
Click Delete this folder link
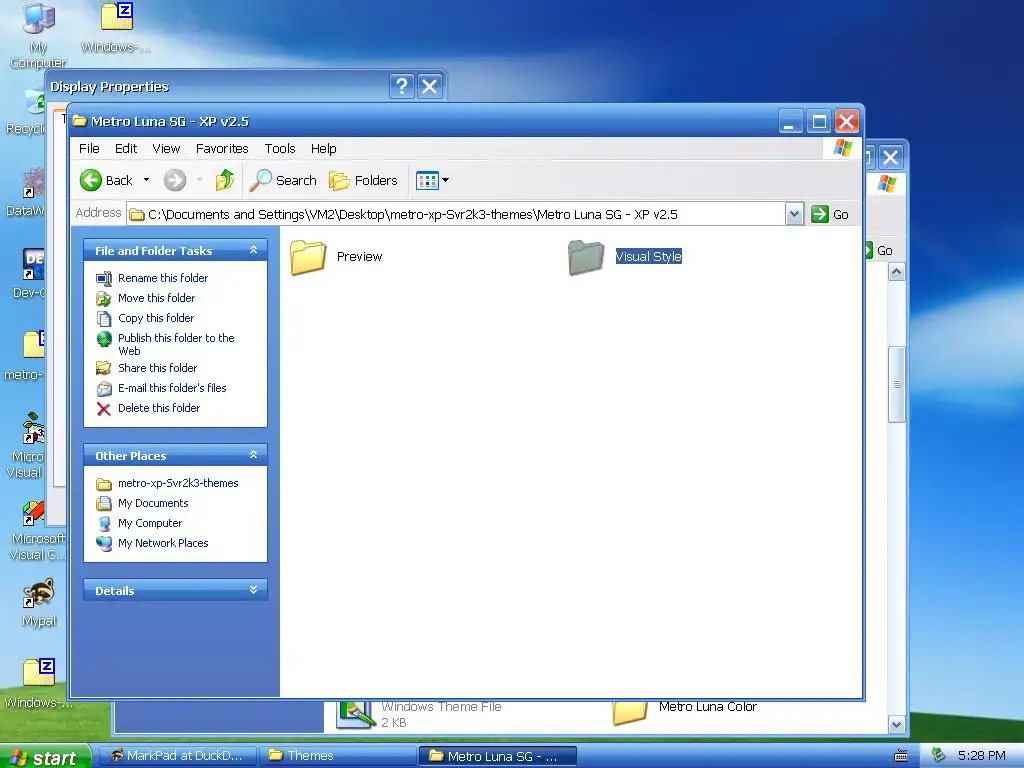159,408
